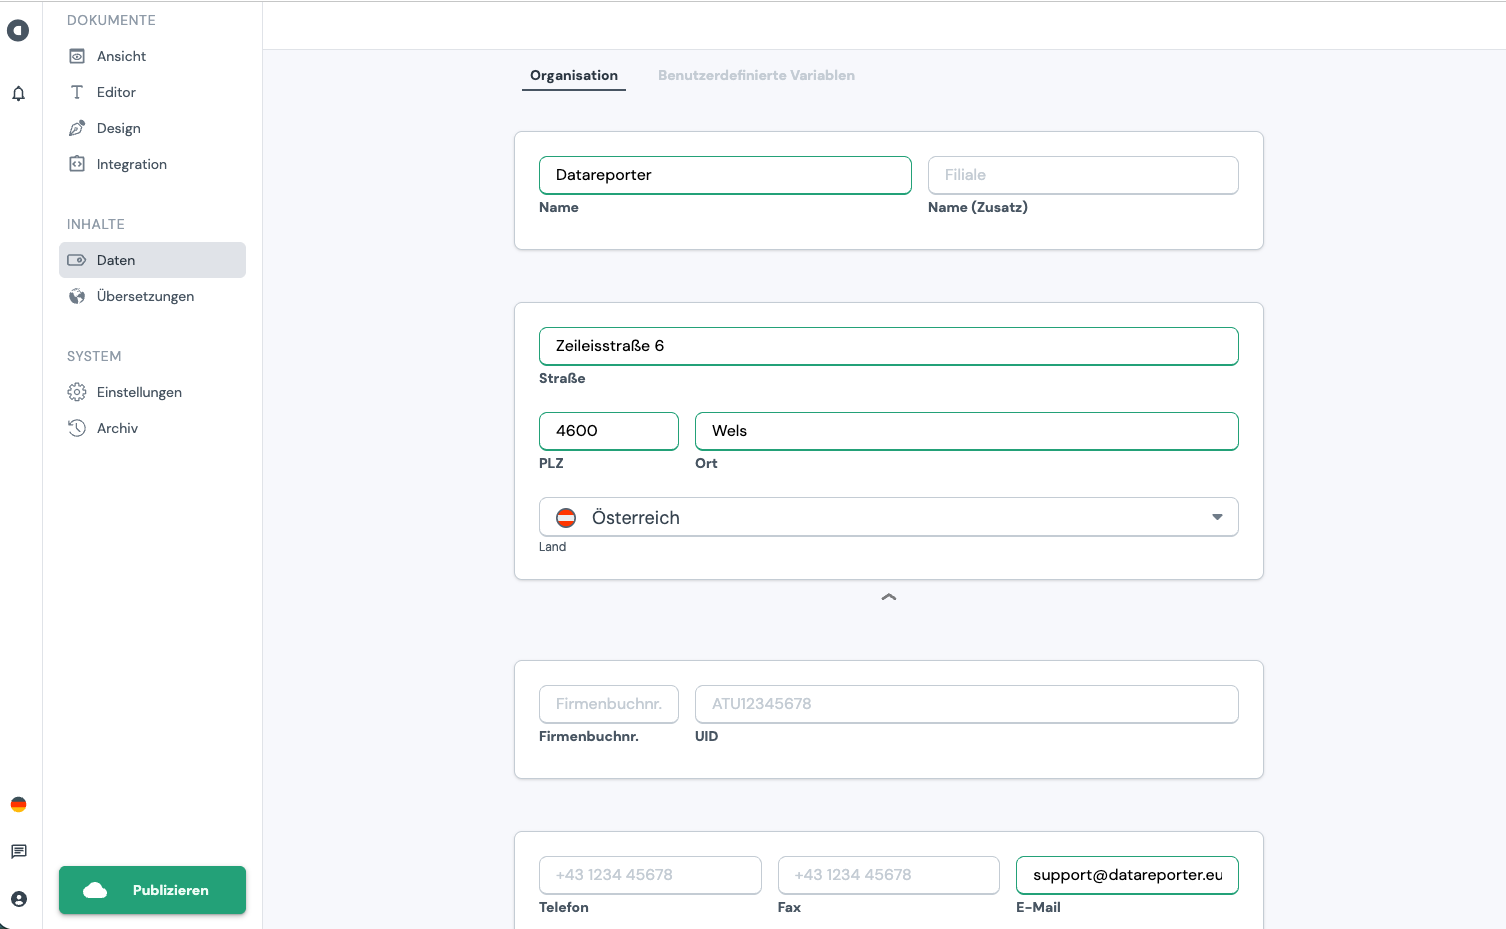Viewport: 1506px width, 929px height.
Task: Switch to Benutzerdefinierte Variablen tab
Action: tap(756, 75)
